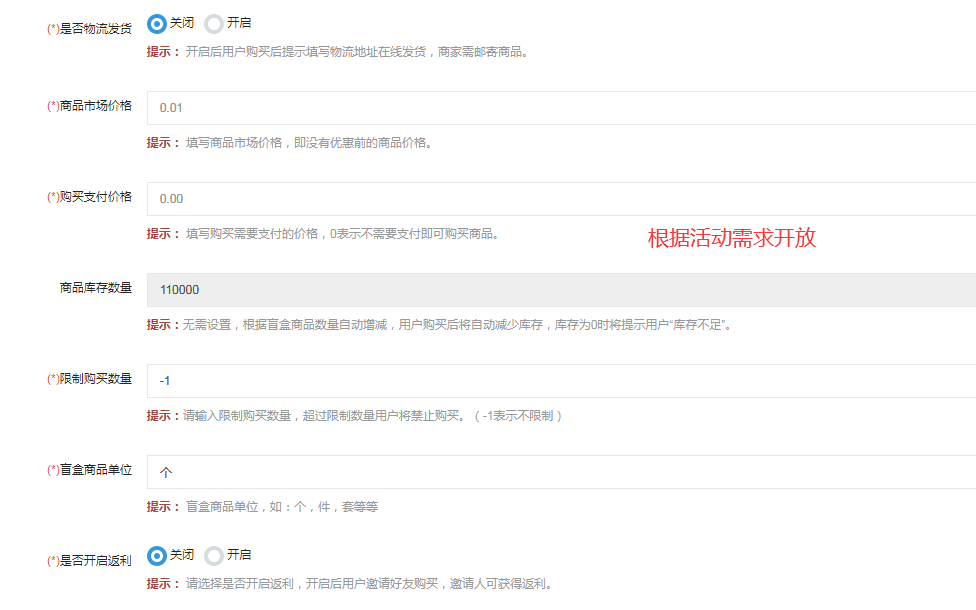The image size is (976, 610).
Task: Click the hint about 物流地址在线发货
Action: [338, 52]
